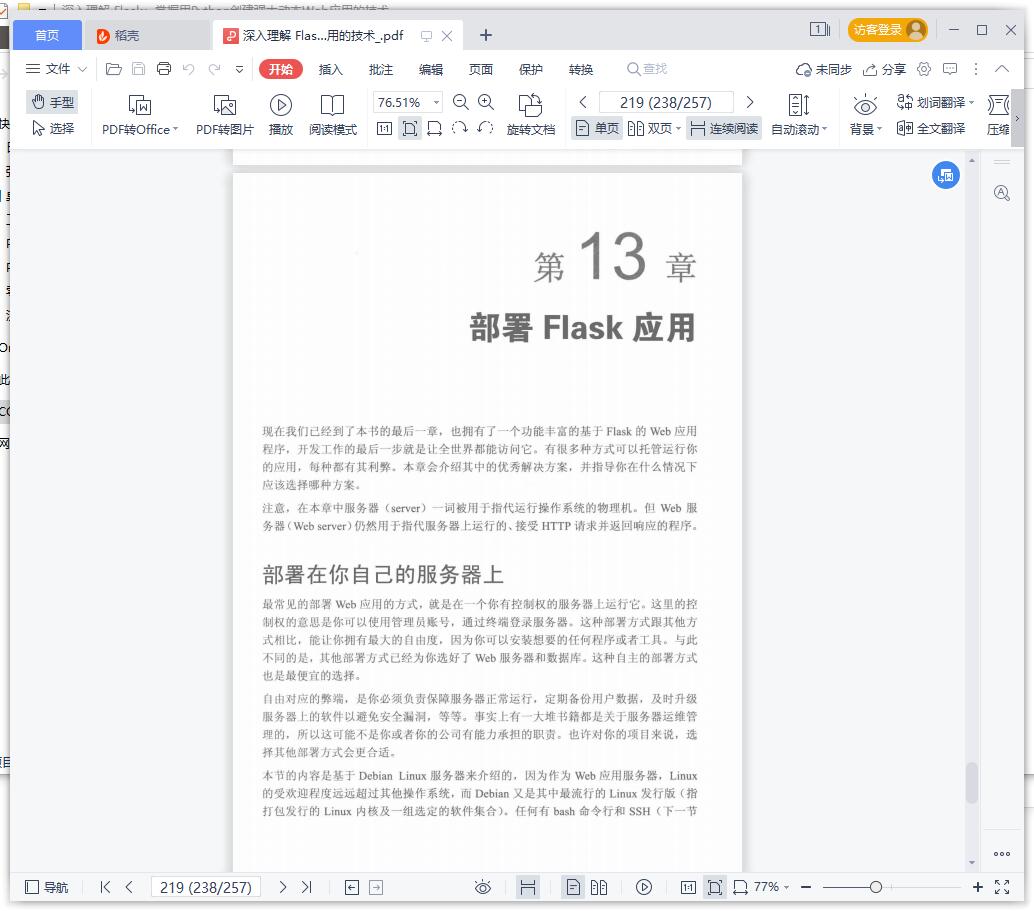Toggle the 导航 navigation panel button
The width and height of the screenshot is (1034, 911).
coord(46,887)
